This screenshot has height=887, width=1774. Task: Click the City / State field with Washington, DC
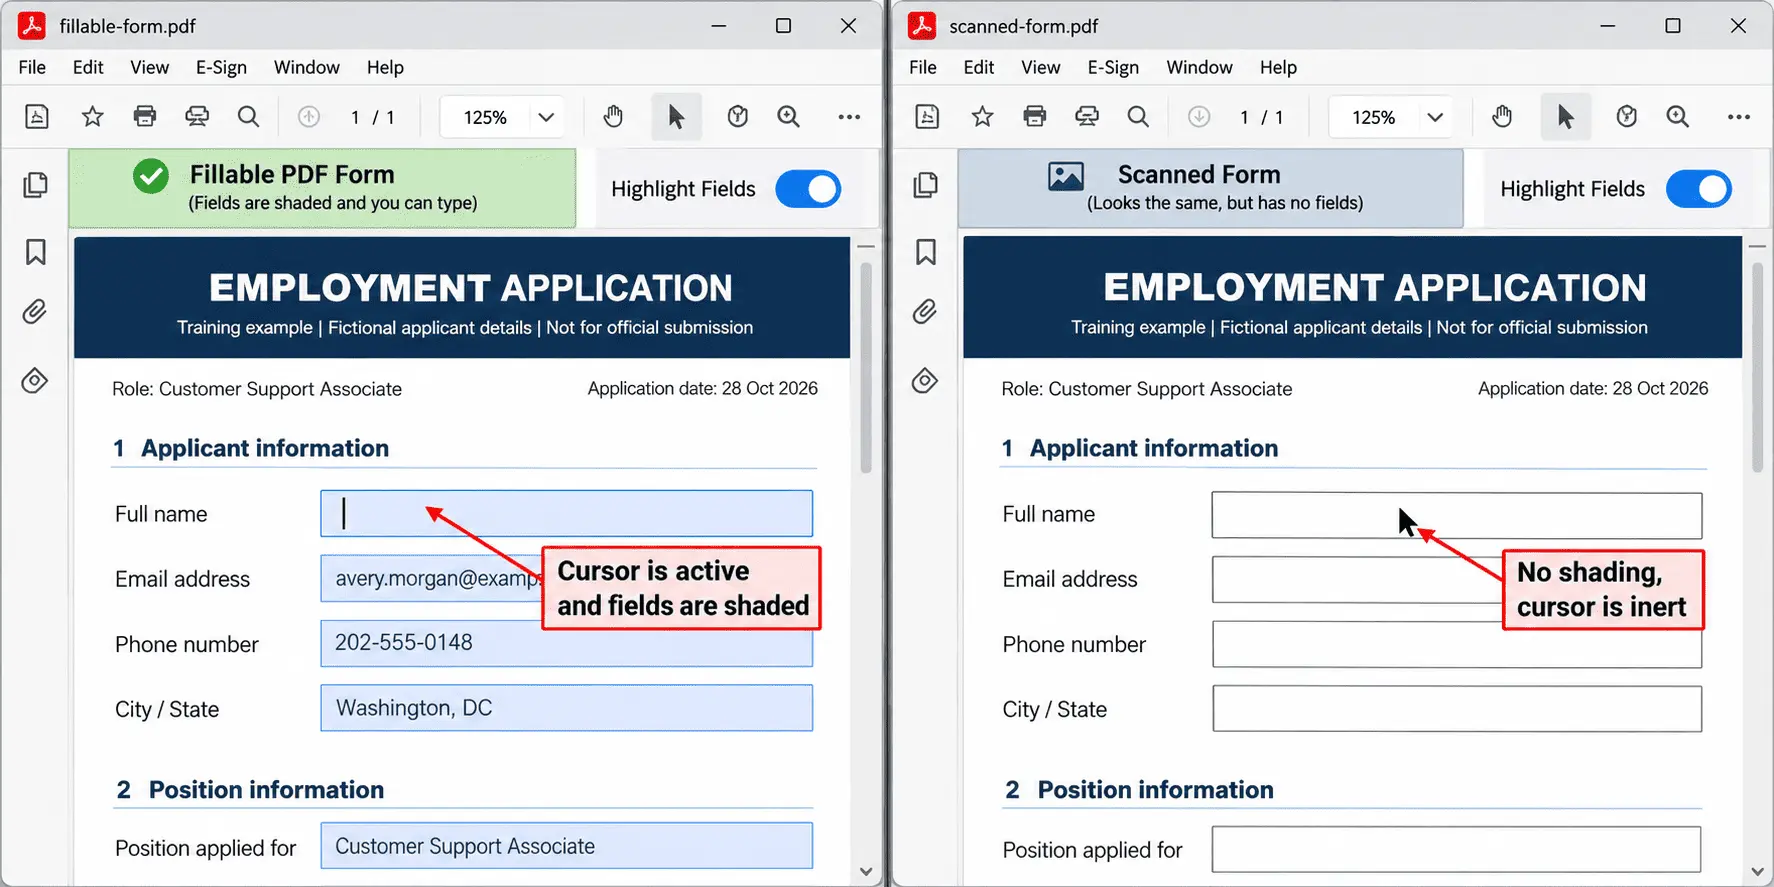566,708
